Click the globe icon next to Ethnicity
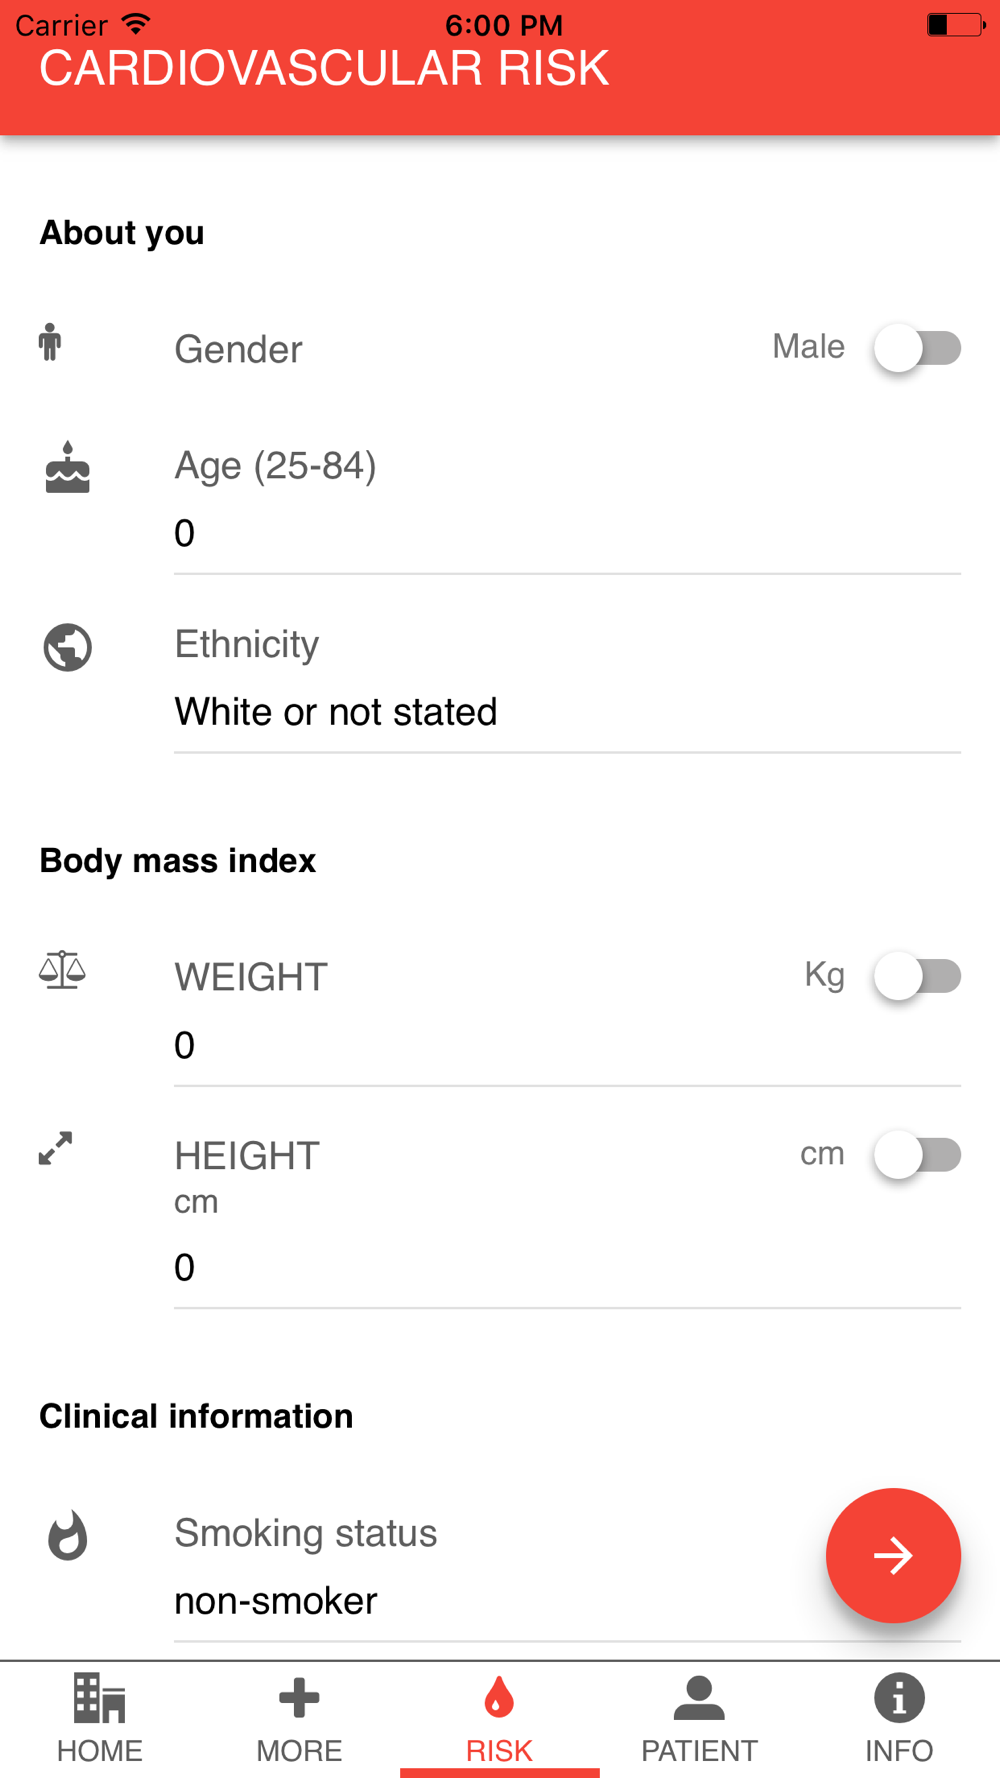1000x1778 pixels. click(68, 647)
